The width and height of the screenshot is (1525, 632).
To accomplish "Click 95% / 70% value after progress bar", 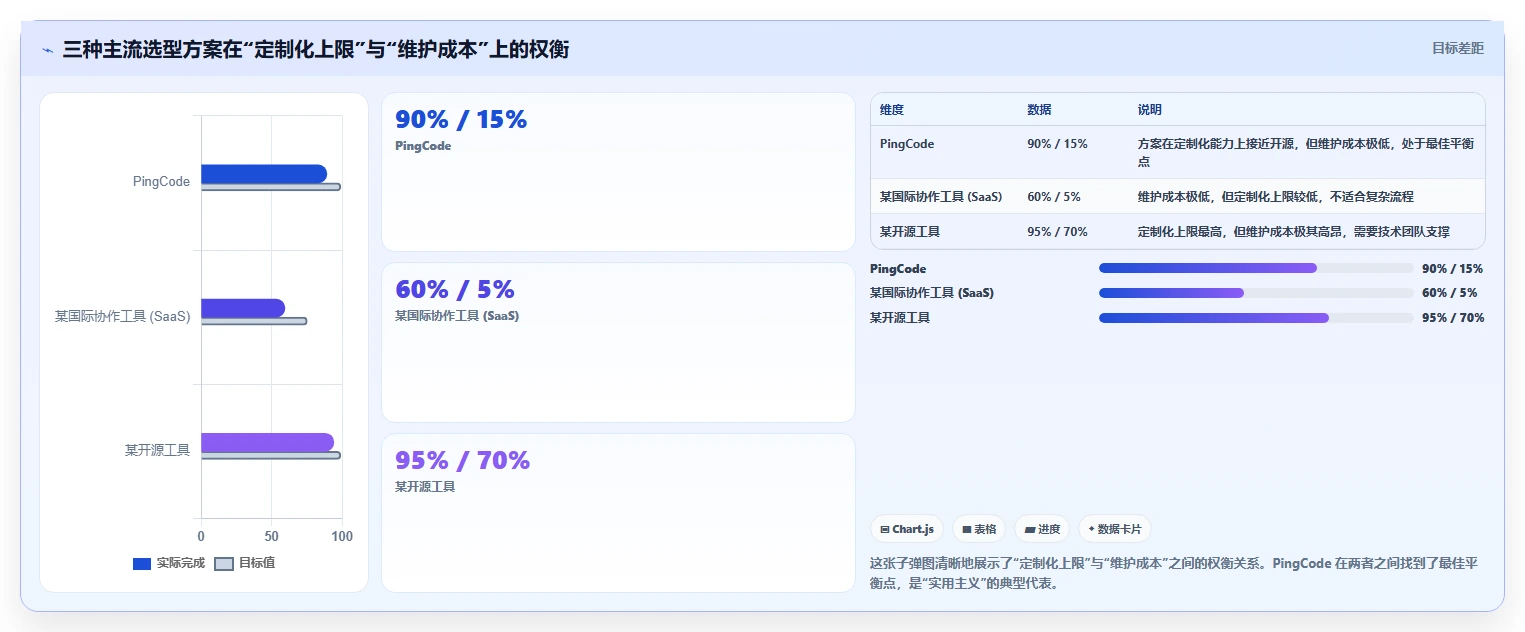I will pos(1453,318).
